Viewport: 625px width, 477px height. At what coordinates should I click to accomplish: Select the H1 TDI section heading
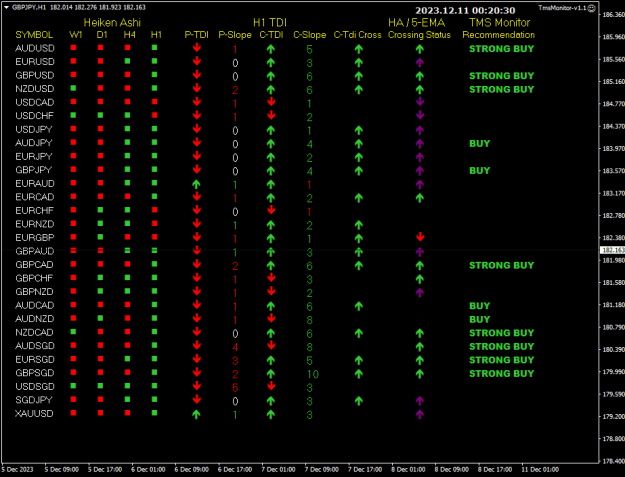tap(270, 23)
